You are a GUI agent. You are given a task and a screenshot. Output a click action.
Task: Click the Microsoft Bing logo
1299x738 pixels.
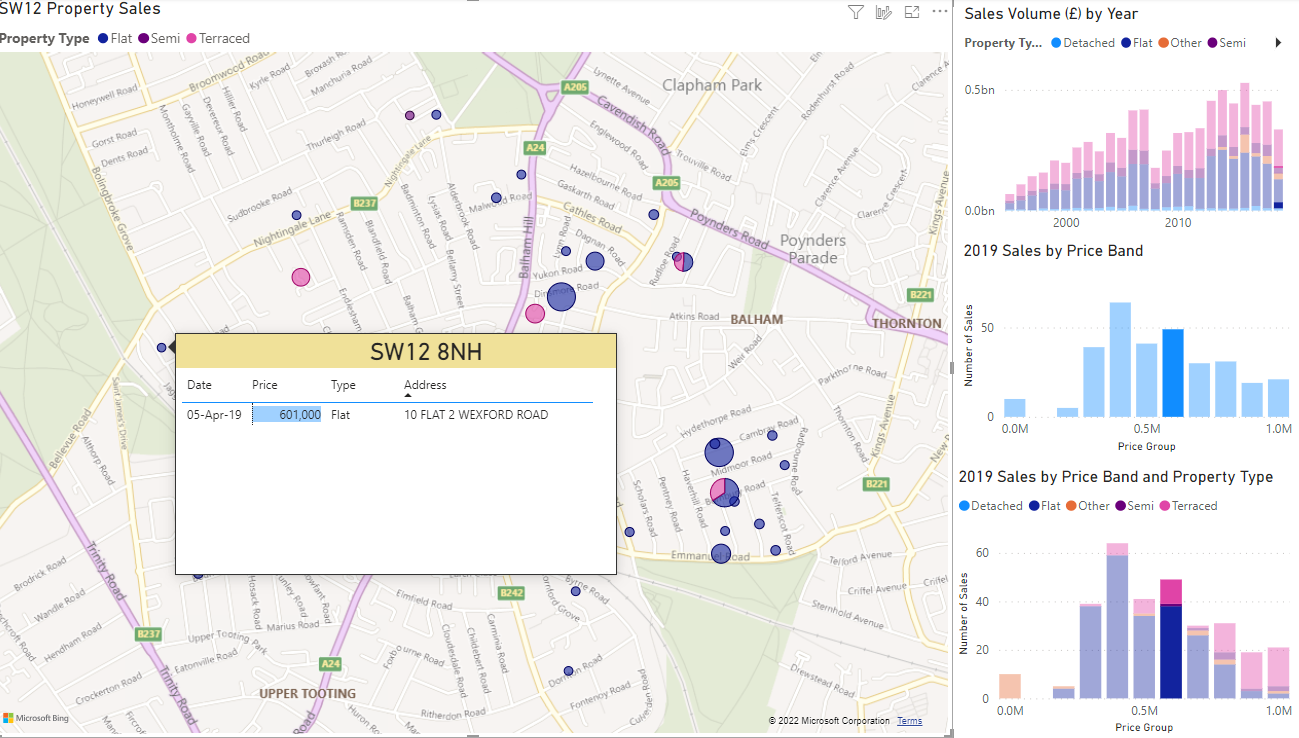35,719
